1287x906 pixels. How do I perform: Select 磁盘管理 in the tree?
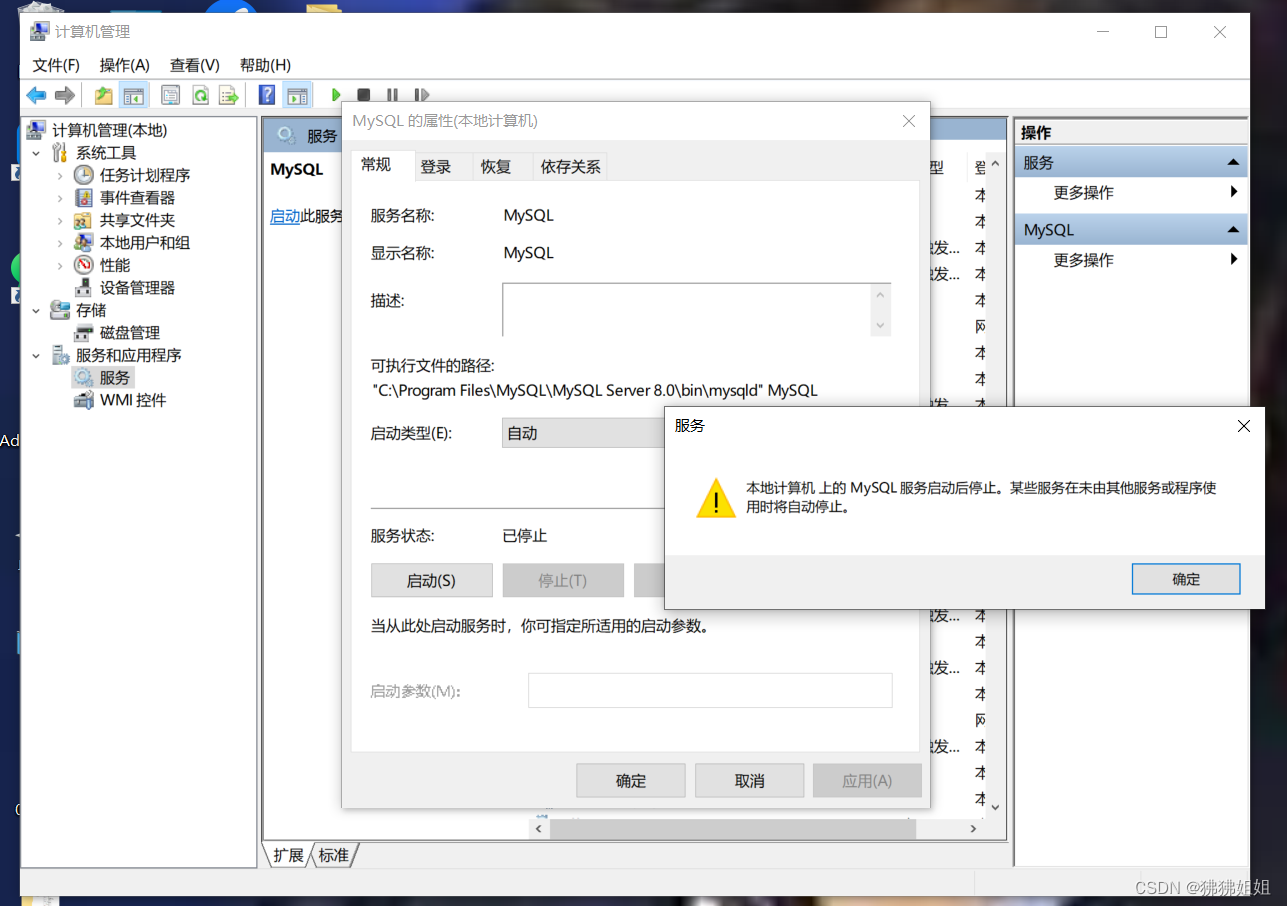[130, 333]
